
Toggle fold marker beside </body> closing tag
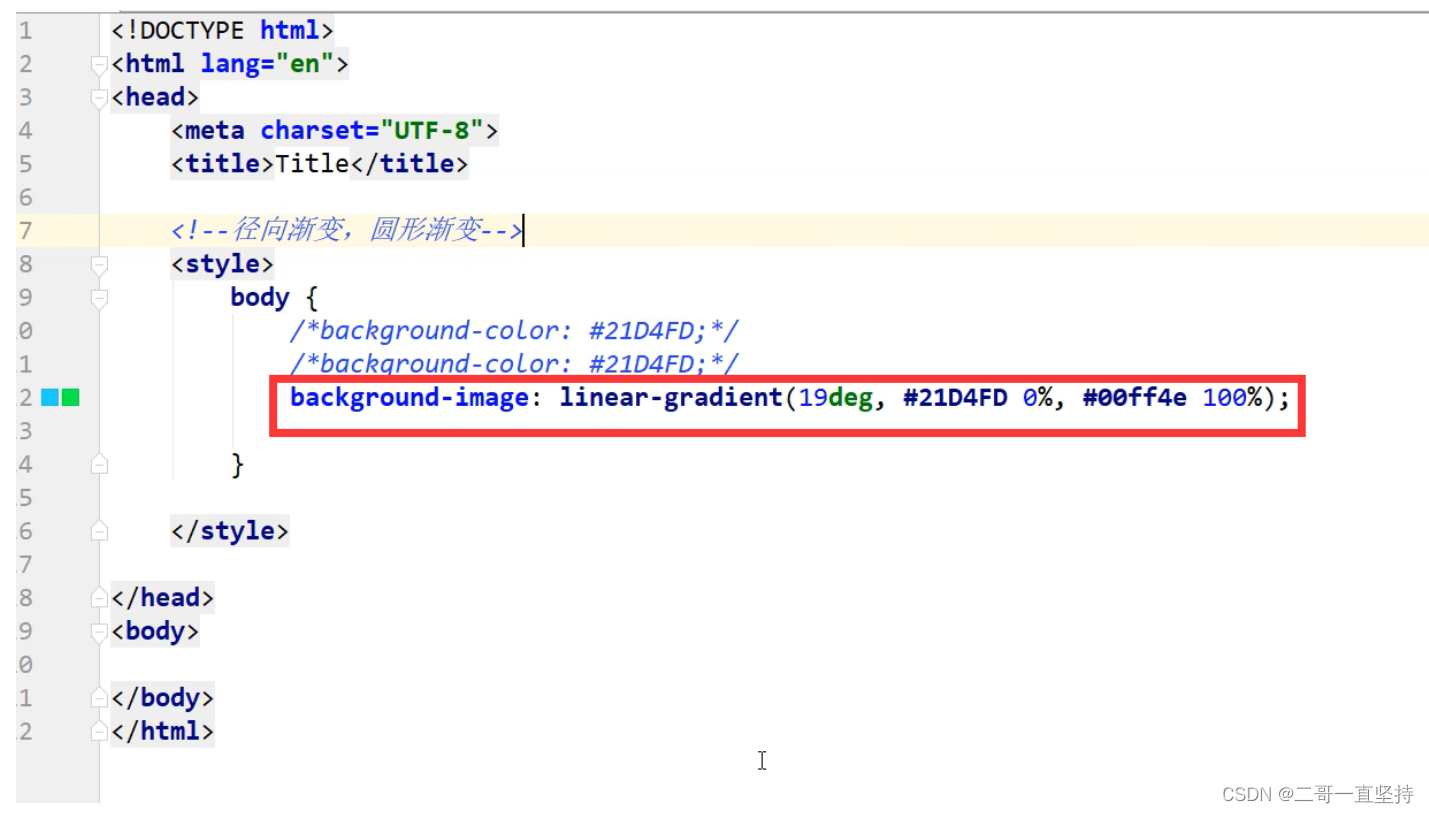99,698
